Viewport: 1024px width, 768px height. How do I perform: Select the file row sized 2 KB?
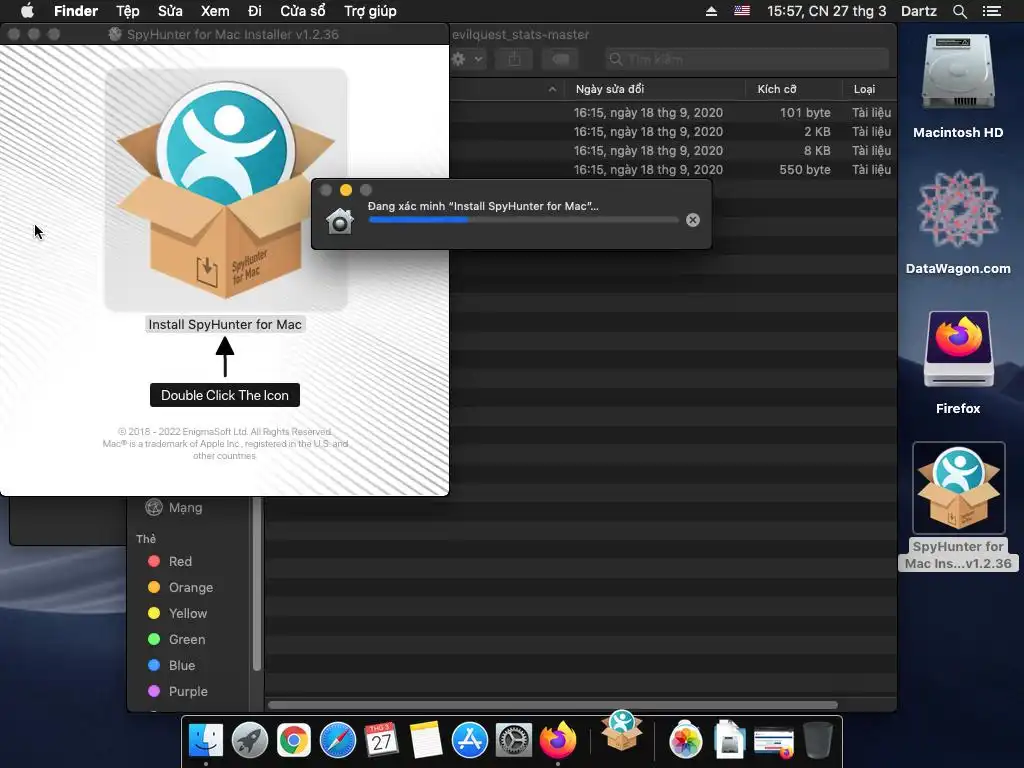point(672,131)
